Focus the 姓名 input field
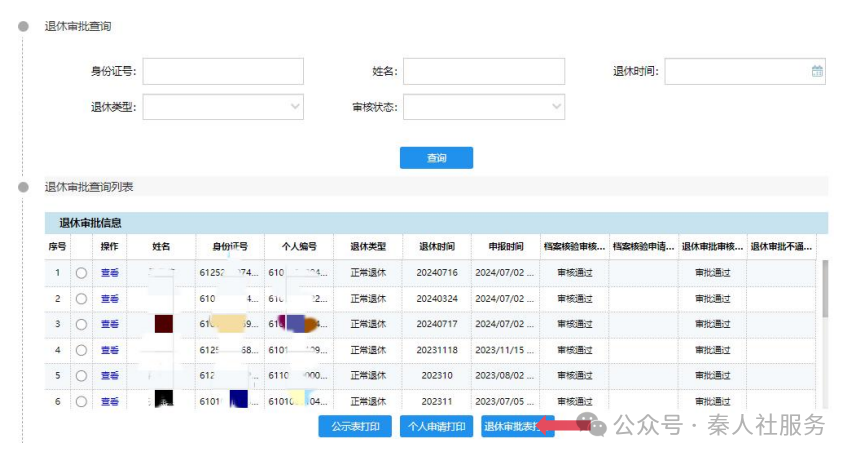Image resolution: width=853 pixels, height=459 pixels. [x=484, y=71]
